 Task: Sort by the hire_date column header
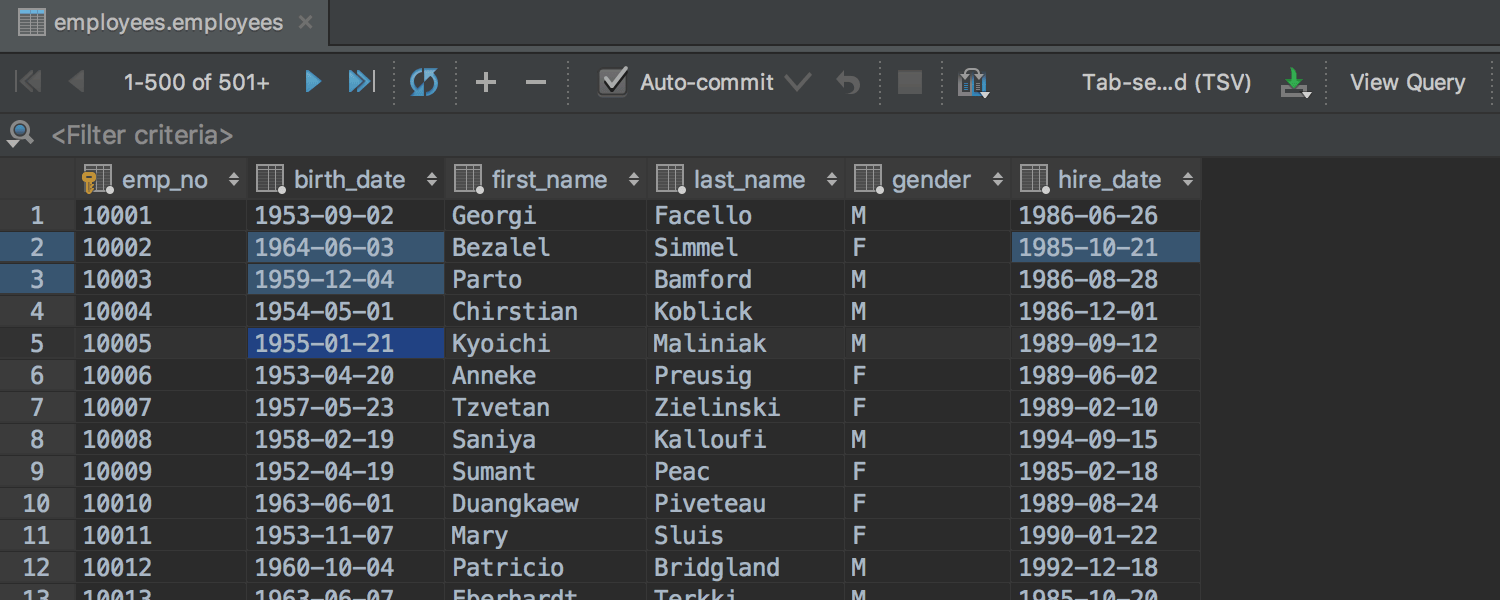pyautogui.click(x=1109, y=180)
